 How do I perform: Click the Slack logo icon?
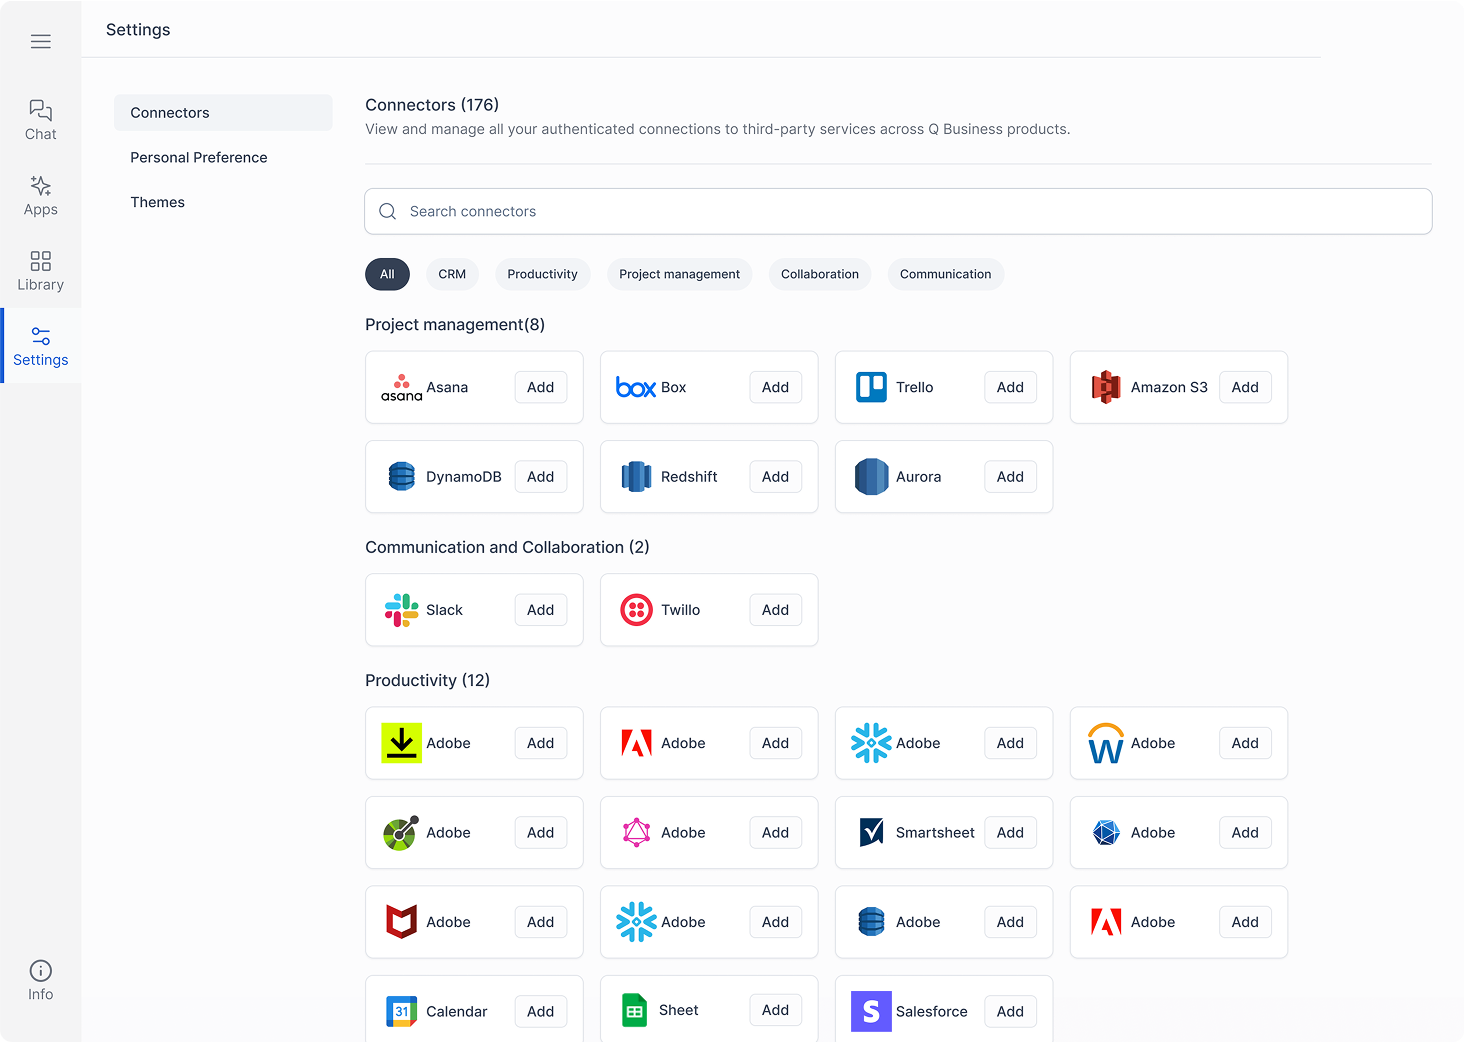click(x=402, y=610)
